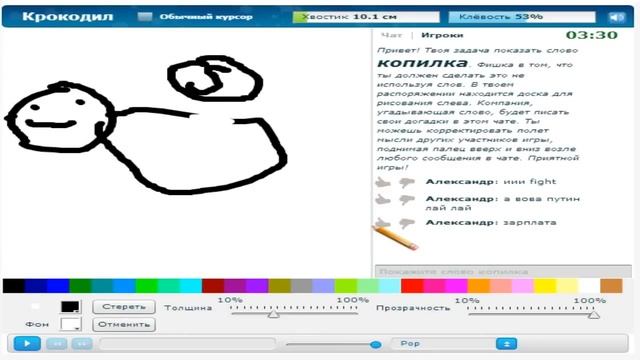The width and height of the screenshot is (640, 360).
Task: Open the Фон background color dropdown
Action: 70,324
